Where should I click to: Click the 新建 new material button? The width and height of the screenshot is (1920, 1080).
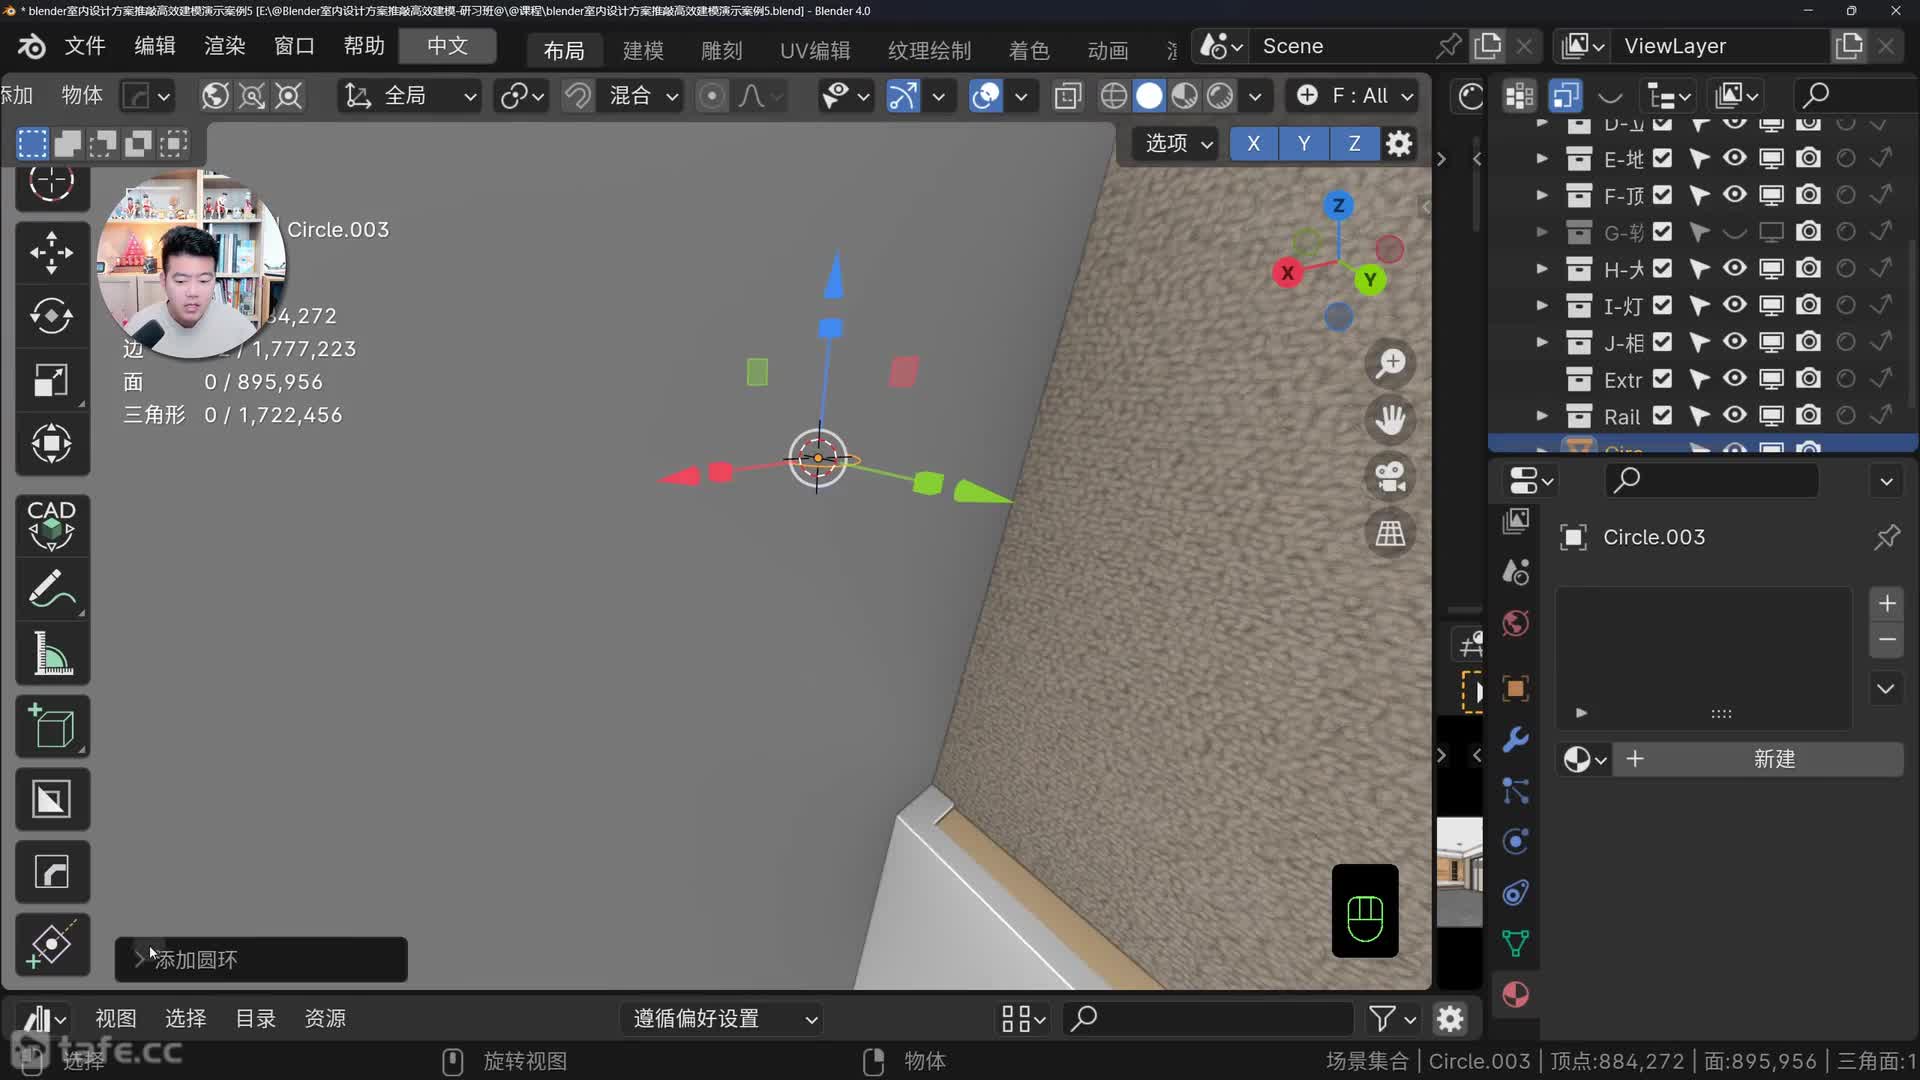tap(1773, 759)
